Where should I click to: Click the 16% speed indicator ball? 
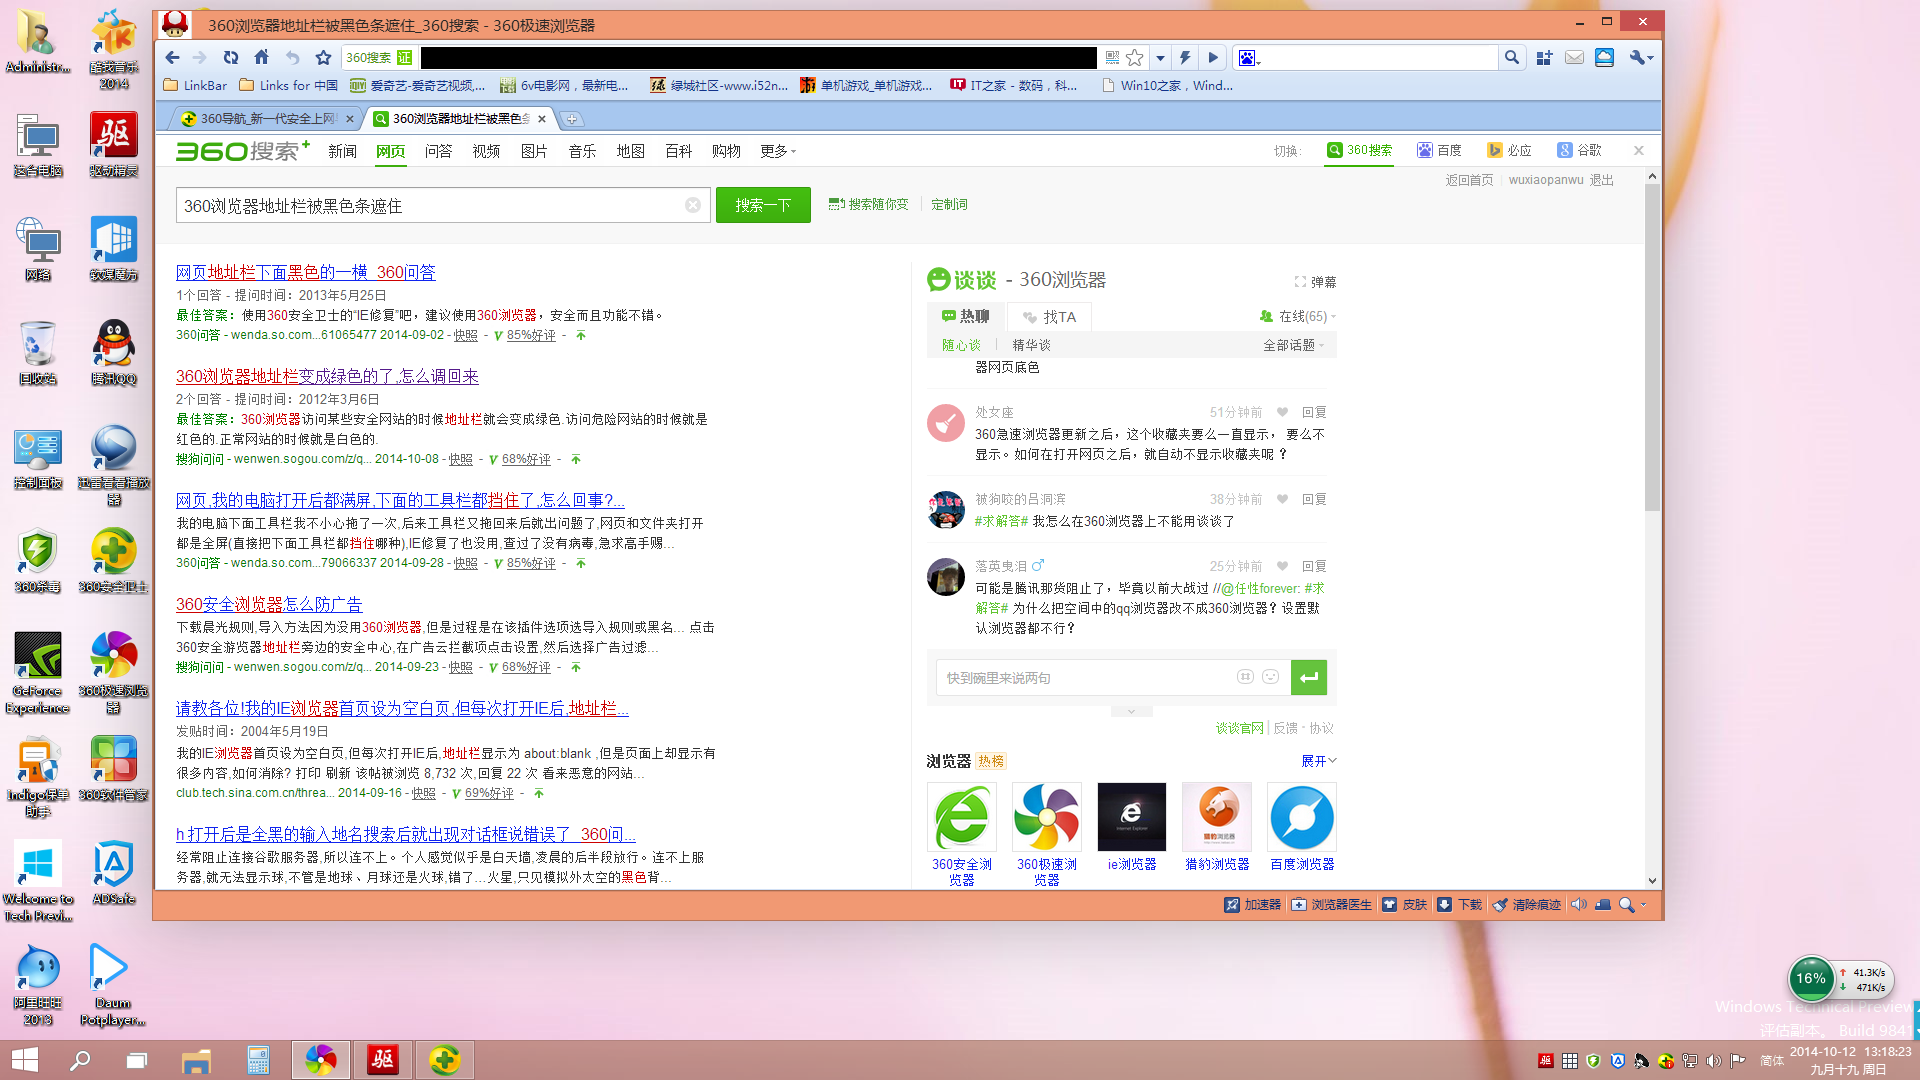click(1811, 979)
